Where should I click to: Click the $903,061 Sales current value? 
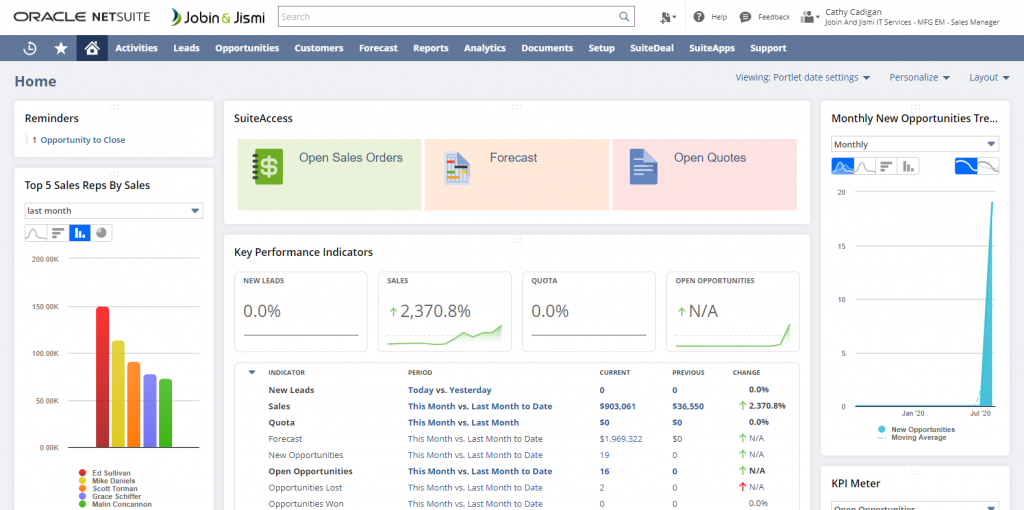tap(617, 406)
